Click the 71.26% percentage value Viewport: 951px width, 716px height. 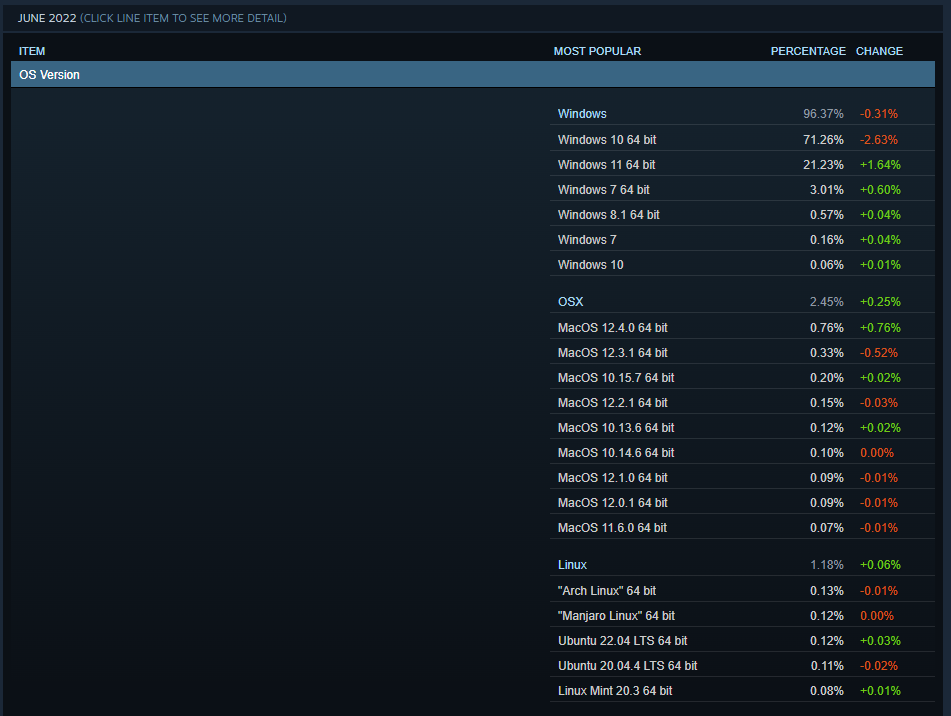tap(823, 139)
